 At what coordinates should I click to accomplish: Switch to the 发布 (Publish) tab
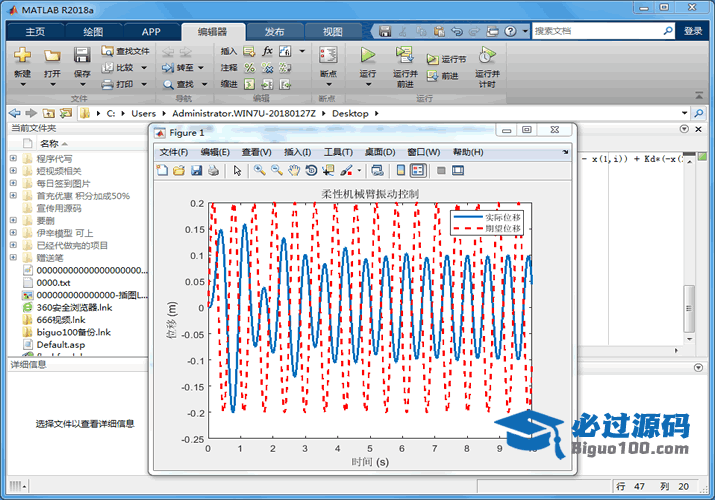pyautogui.click(x=275, y=31)
